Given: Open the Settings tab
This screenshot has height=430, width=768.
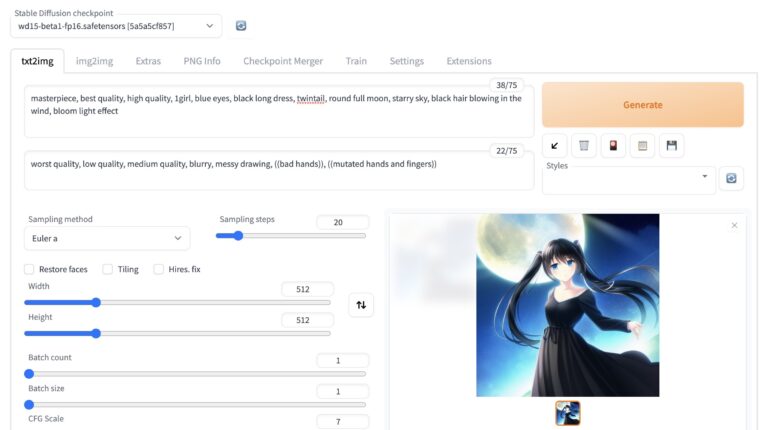Looking at the screenshot, I should pos(407,61).
